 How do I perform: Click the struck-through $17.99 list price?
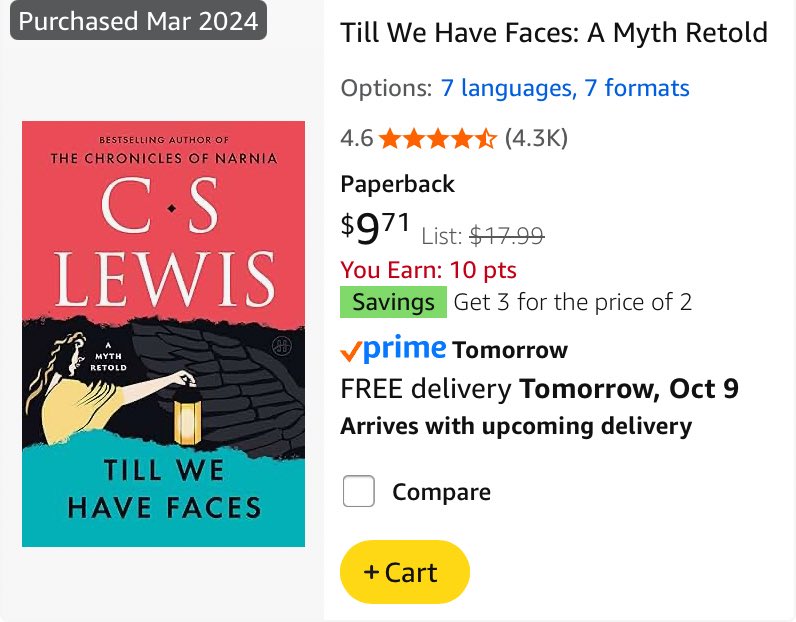click(x=507, y=236)
